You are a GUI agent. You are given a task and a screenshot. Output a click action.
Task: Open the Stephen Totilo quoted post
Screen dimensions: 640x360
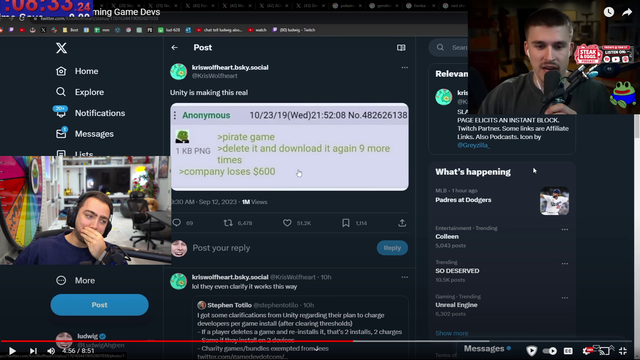[300, 327]
